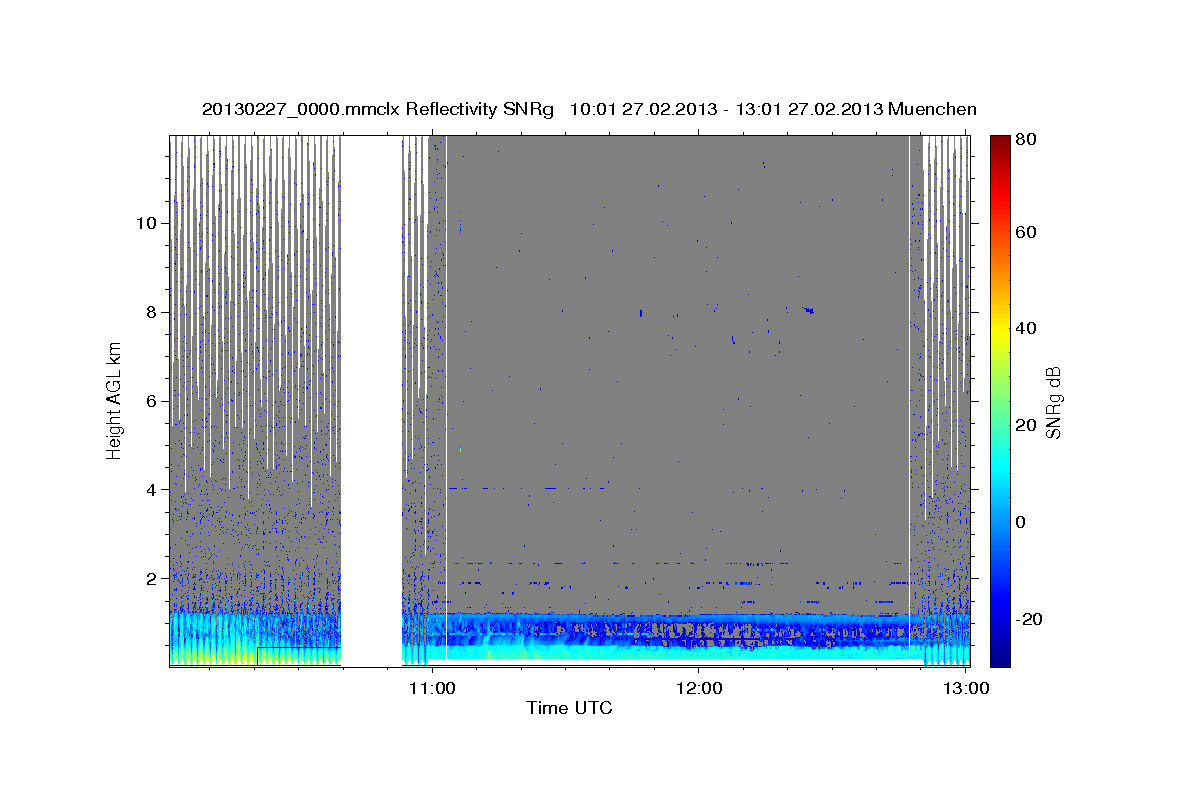
Task: Click the blue echo cluster near 8 km
Action: [x=808, y=310]
